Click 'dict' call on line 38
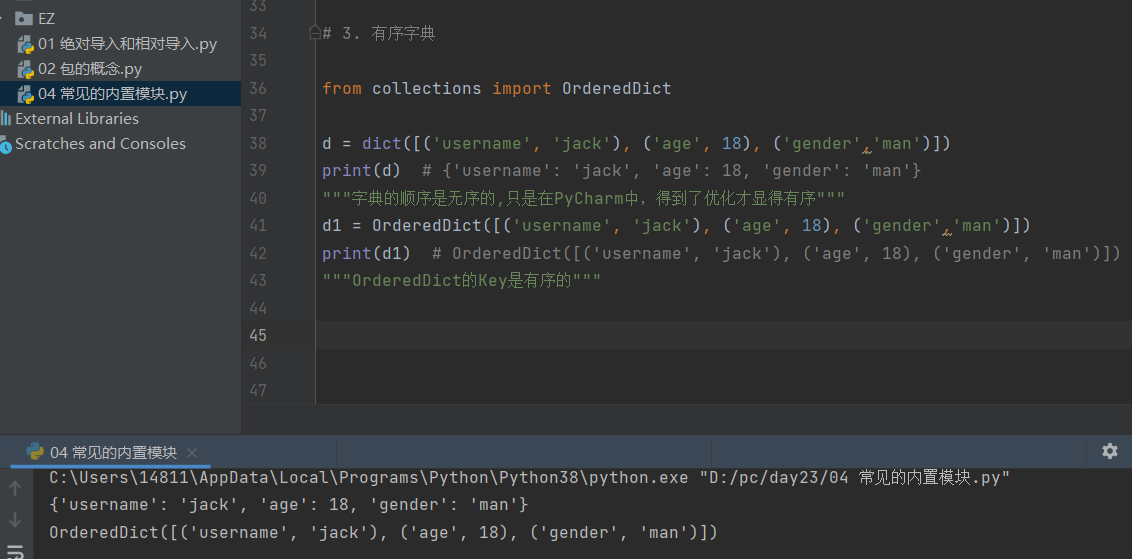Screen dimensions: 1132x559 (x=382, y=144)
